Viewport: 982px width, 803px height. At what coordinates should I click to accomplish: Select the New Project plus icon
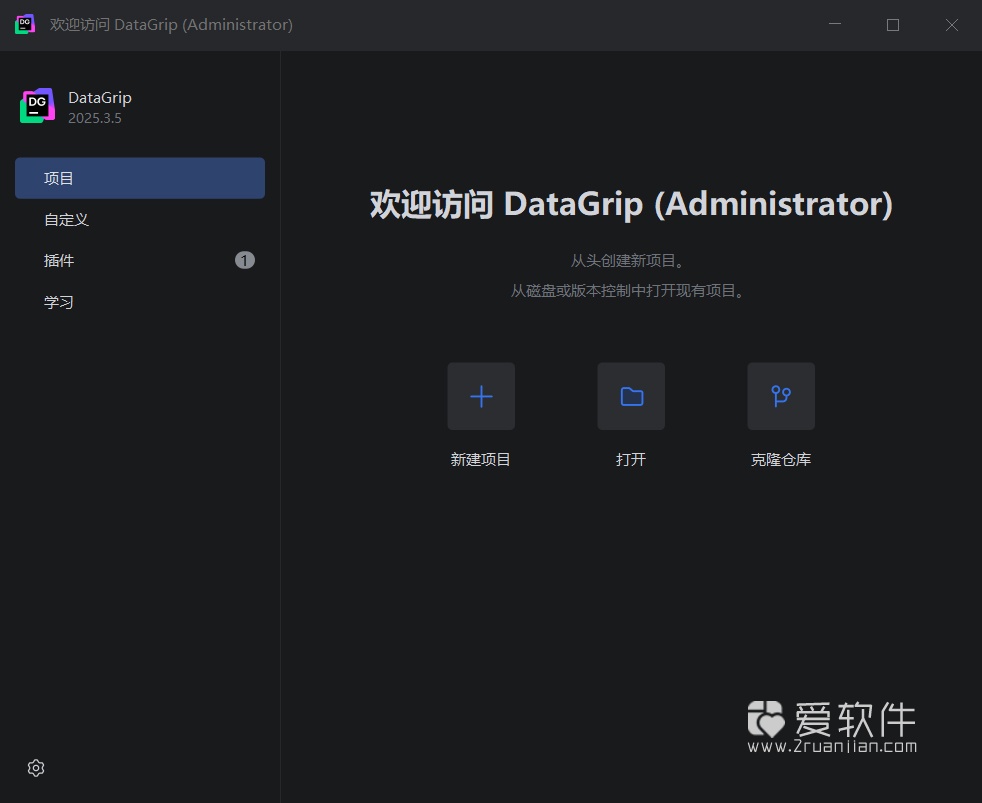point(481,396)
